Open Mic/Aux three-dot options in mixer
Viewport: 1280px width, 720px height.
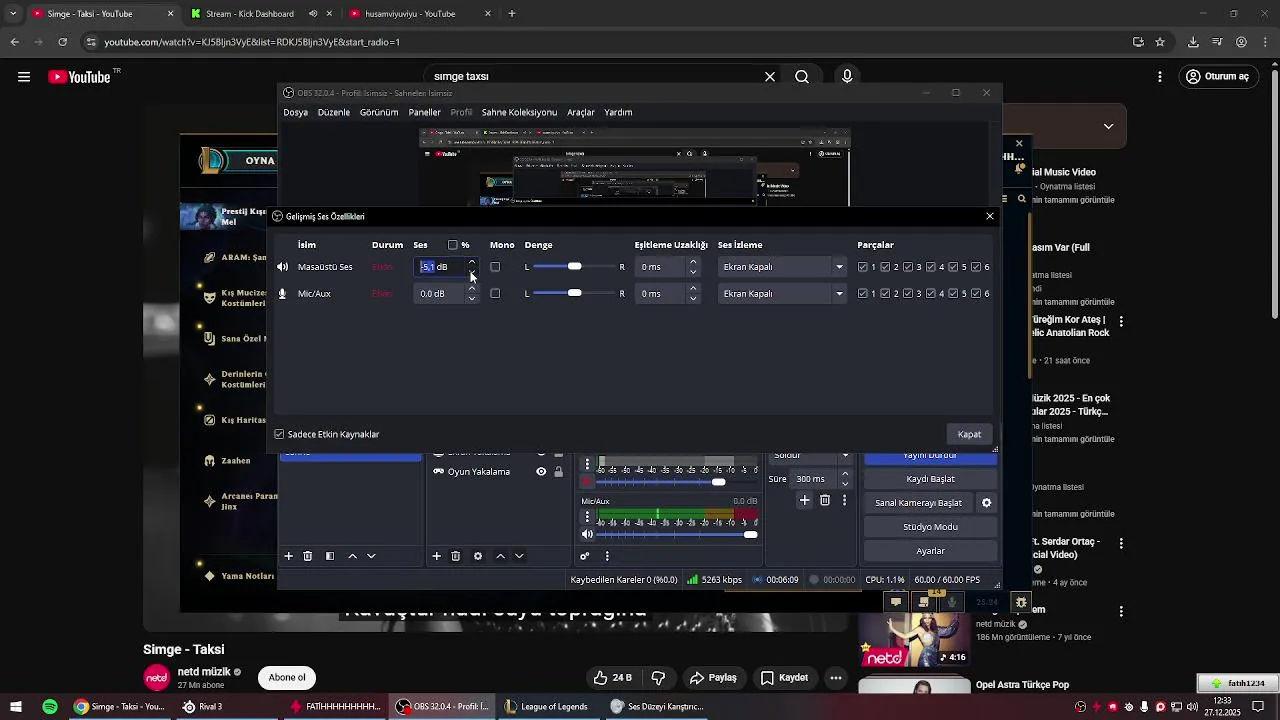587,517
